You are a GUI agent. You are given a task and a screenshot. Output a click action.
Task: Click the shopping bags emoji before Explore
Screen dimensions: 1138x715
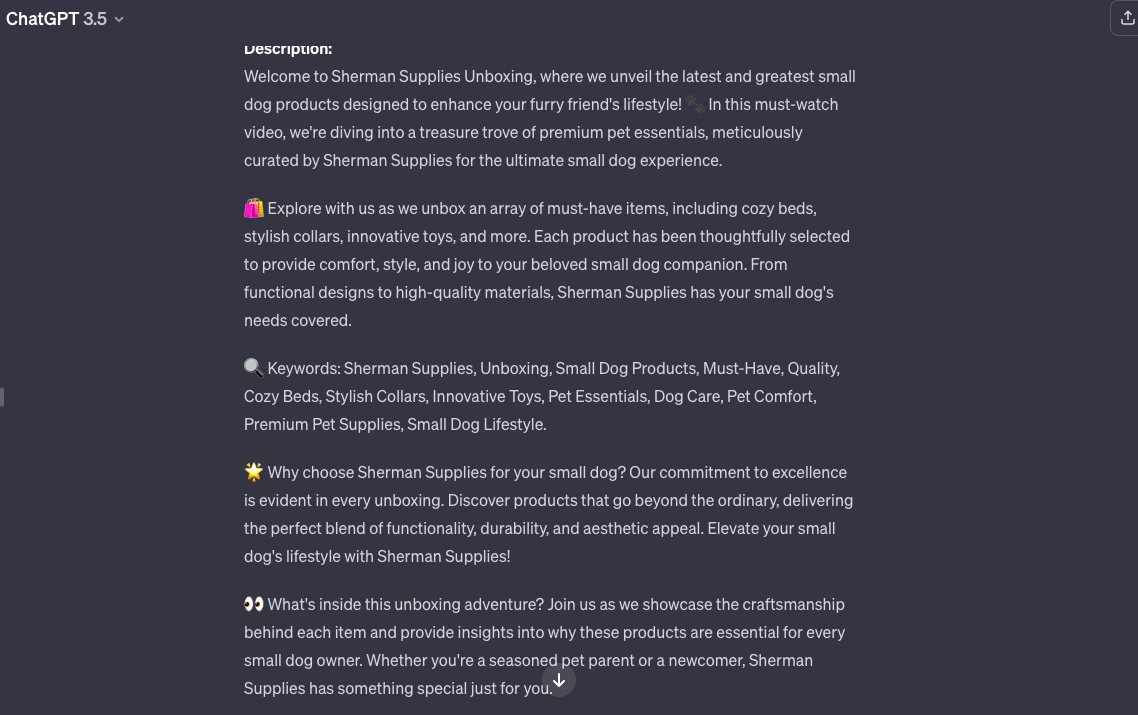(253, 208)
